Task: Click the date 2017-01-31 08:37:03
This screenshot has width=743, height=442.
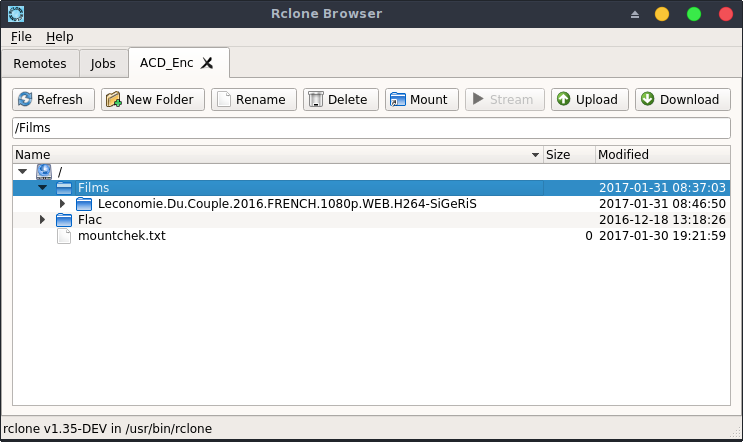Action: (662, 188)
